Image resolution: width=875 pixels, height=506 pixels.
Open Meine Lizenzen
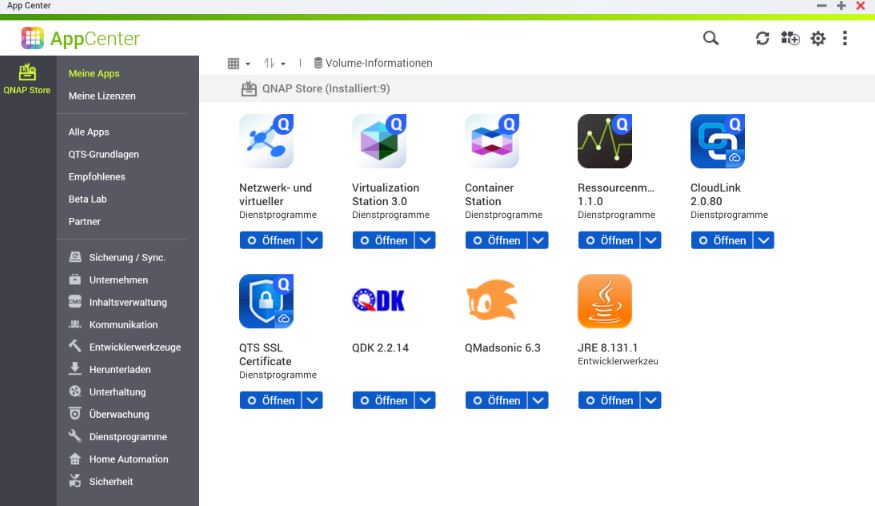point(102,95)
